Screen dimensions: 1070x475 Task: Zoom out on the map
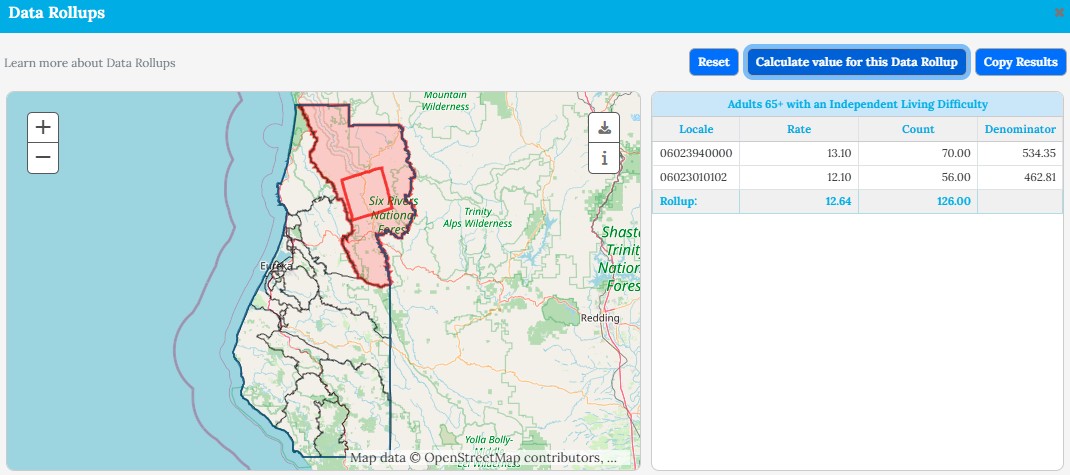43,158
